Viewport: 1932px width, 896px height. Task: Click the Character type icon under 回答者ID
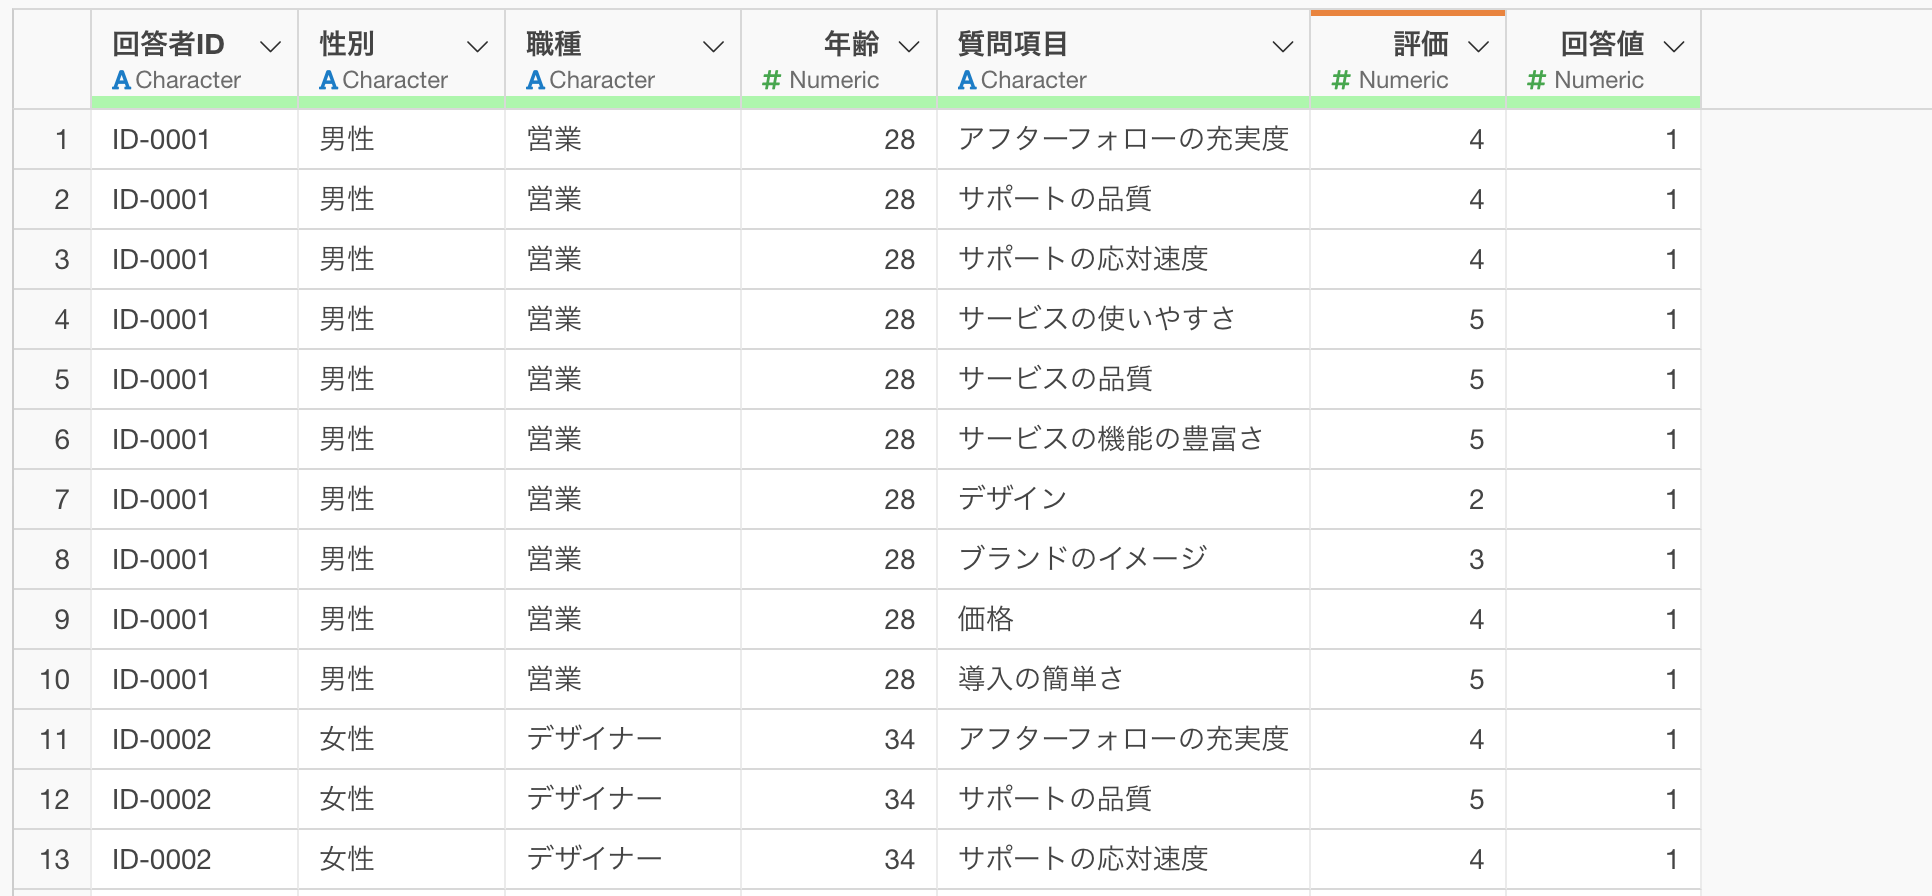pos(122,80)
